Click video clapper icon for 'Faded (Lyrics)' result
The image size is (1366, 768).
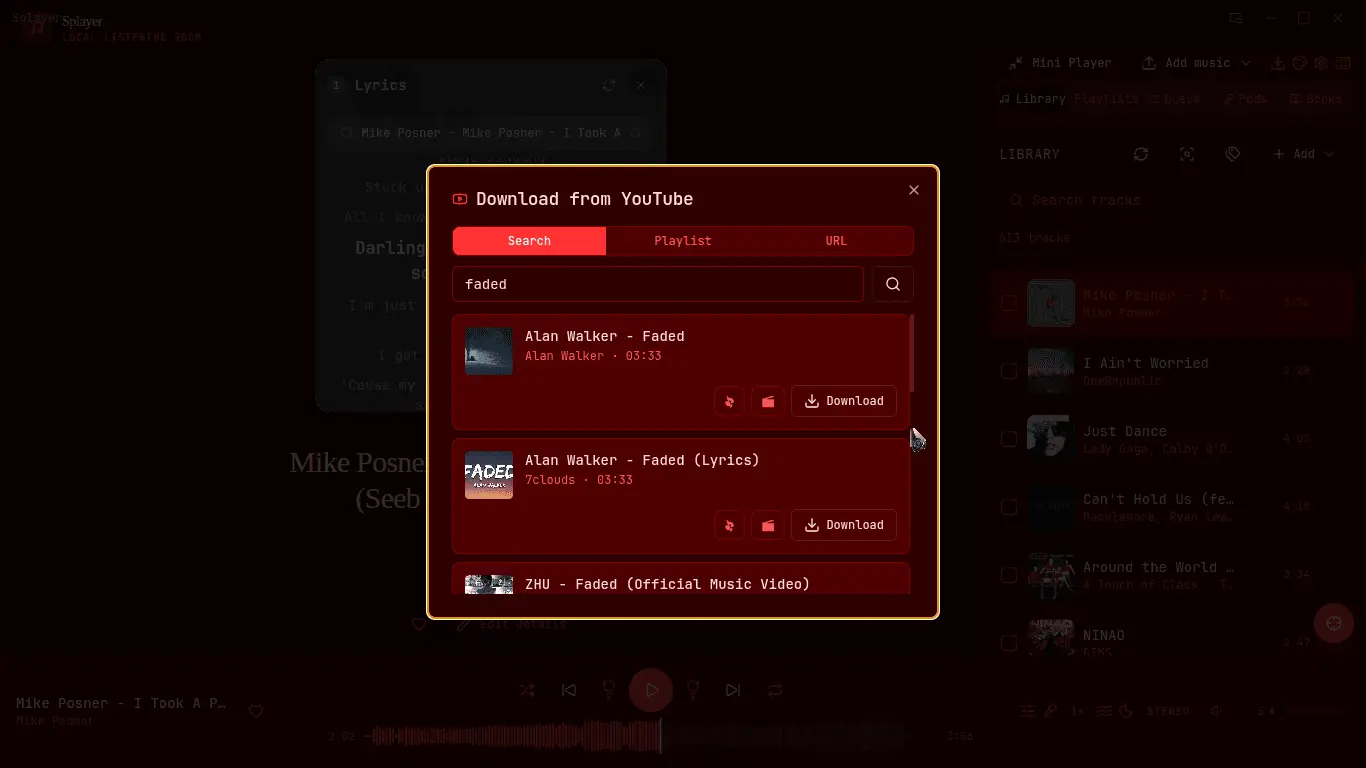click(768, 525)
